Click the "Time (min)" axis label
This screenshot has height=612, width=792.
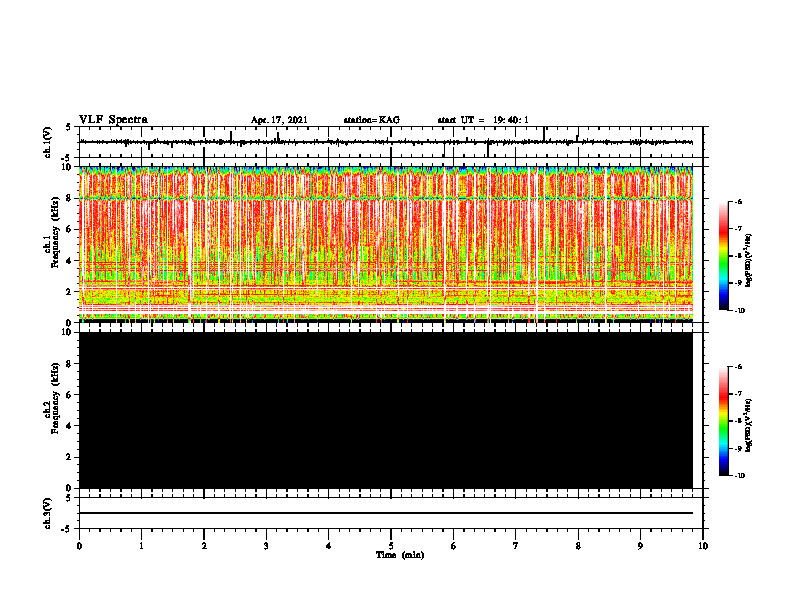pyautogui.click(x=400, y=555)
